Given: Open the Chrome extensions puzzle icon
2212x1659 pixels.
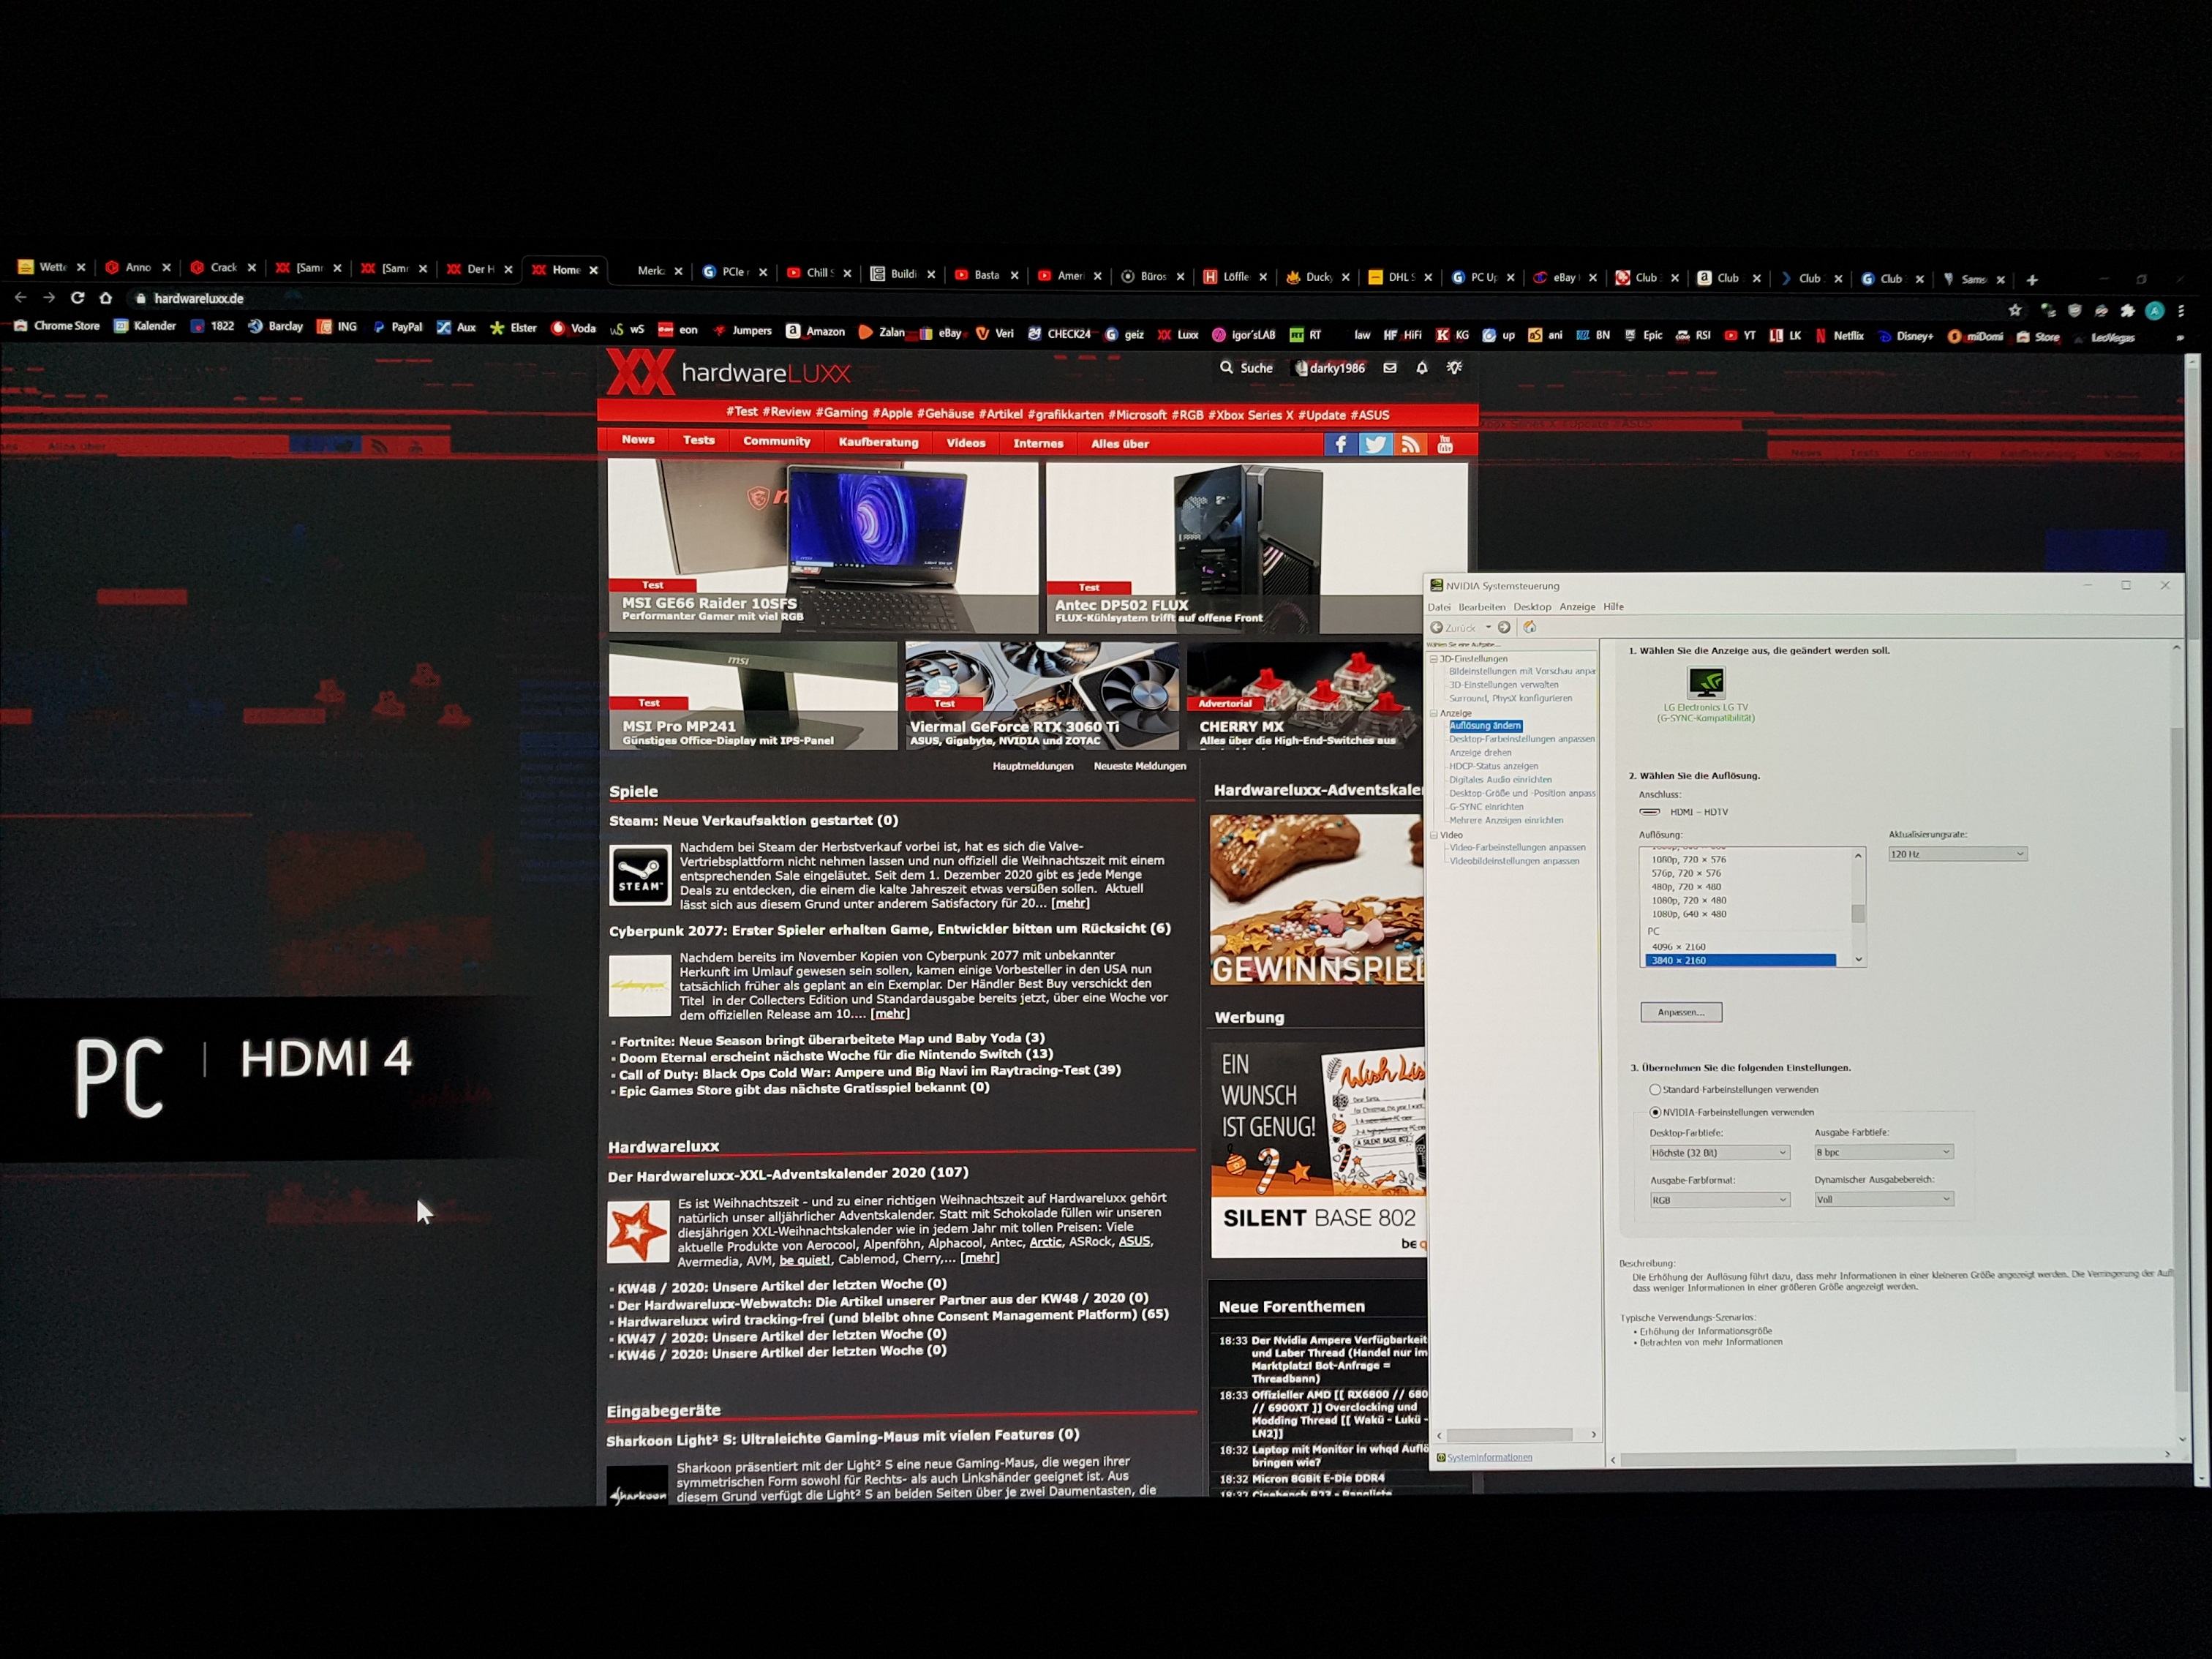Looking at the screenshot, I should (2127, 311).
